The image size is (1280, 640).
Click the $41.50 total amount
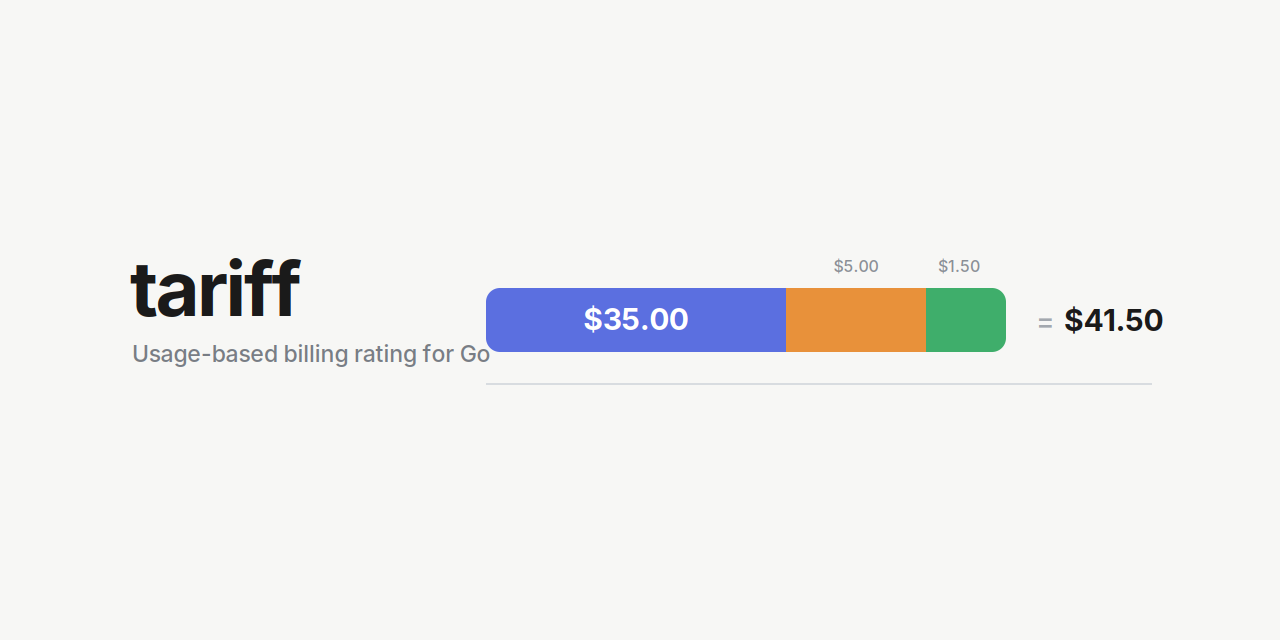pyautogui.click(x=1113, y=320)
